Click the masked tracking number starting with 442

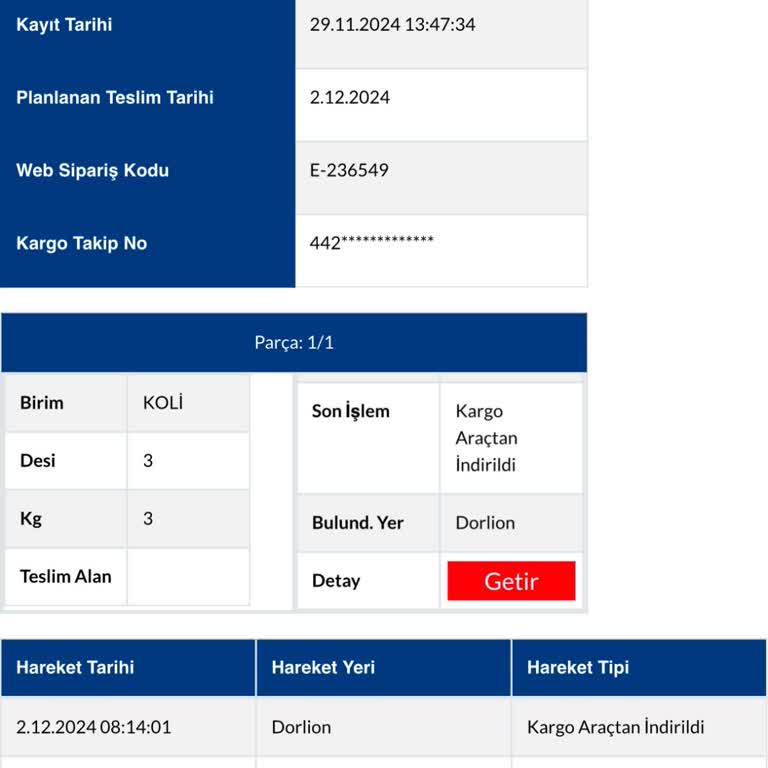[372, 243]
